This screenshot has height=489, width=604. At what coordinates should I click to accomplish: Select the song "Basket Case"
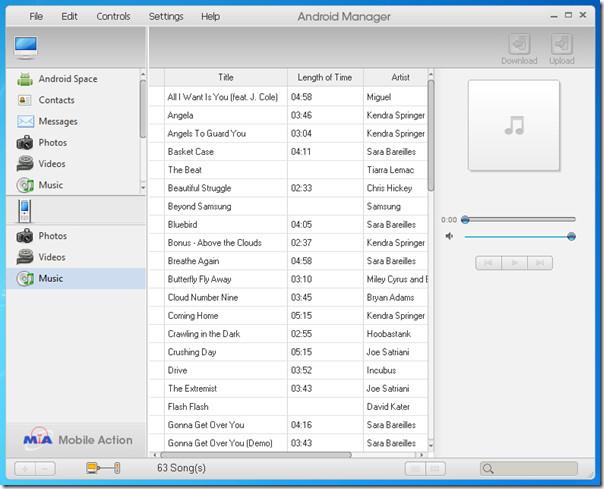click(190, 151)
